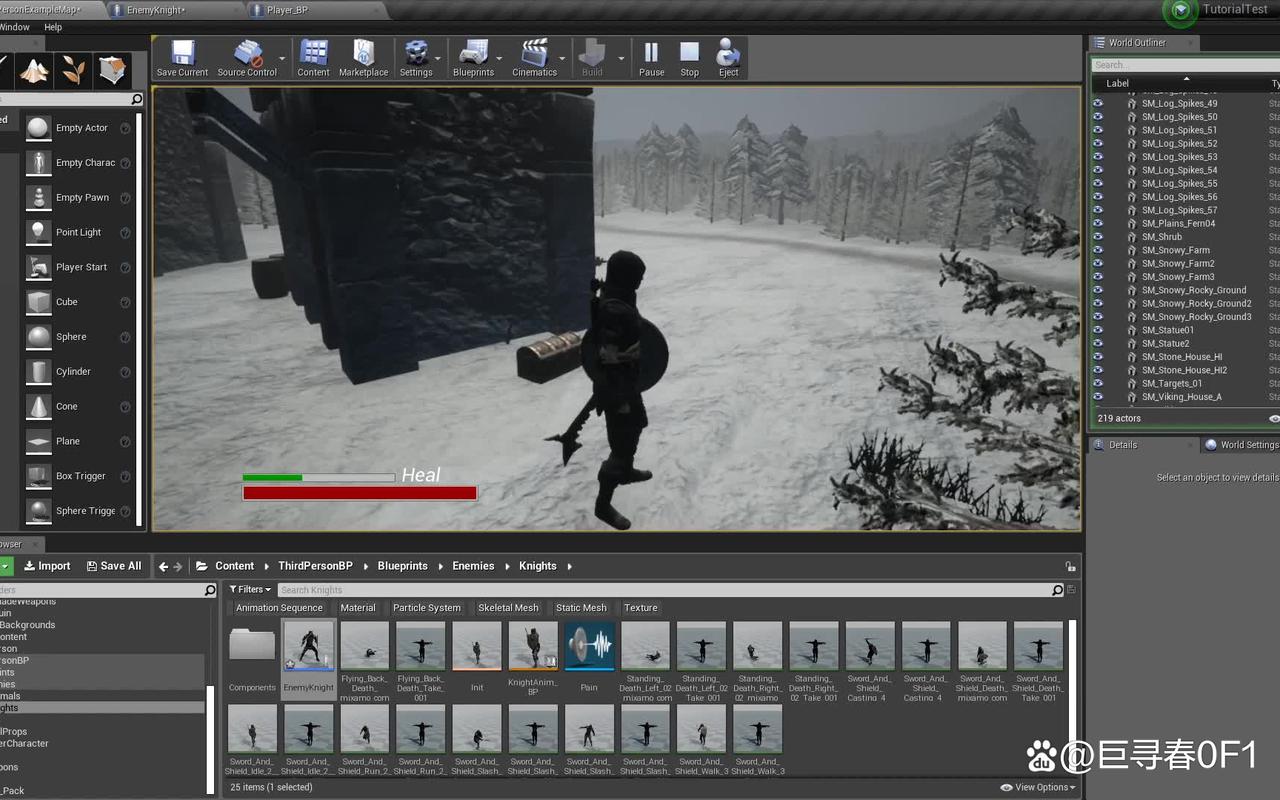This screenshot has height=800, width=1280.
Task: Select the Point Light actor icon
Action: (x=39, y=232)
